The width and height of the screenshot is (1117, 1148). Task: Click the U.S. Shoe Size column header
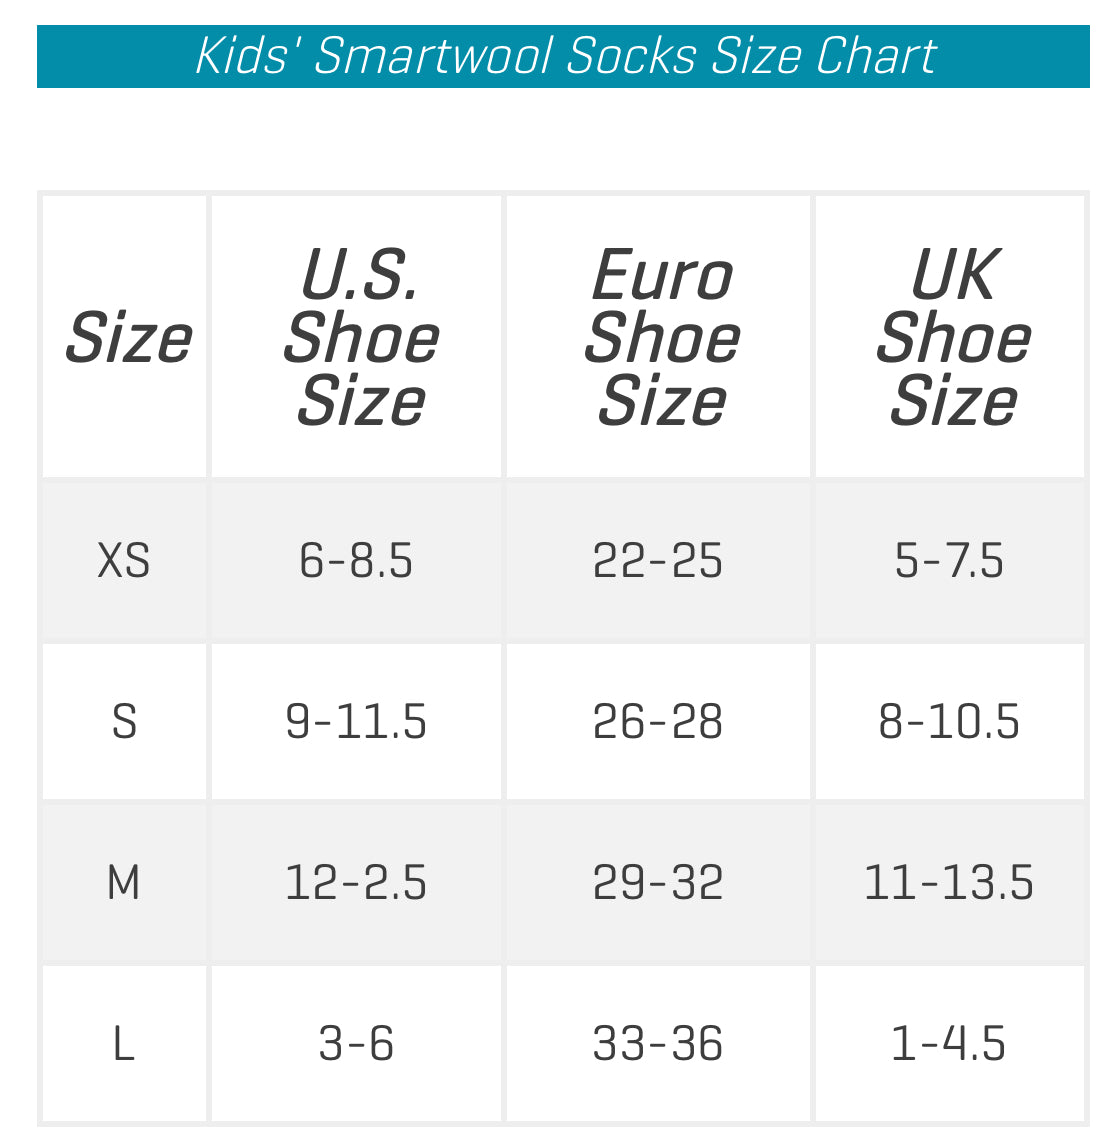[359, 338]
